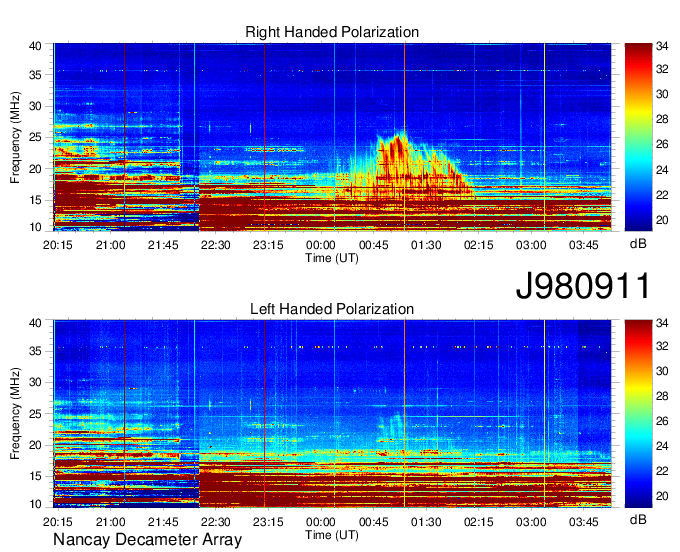Click "dB" label under Left Handed colorbar
680x552 pixels.
[638, 519]
